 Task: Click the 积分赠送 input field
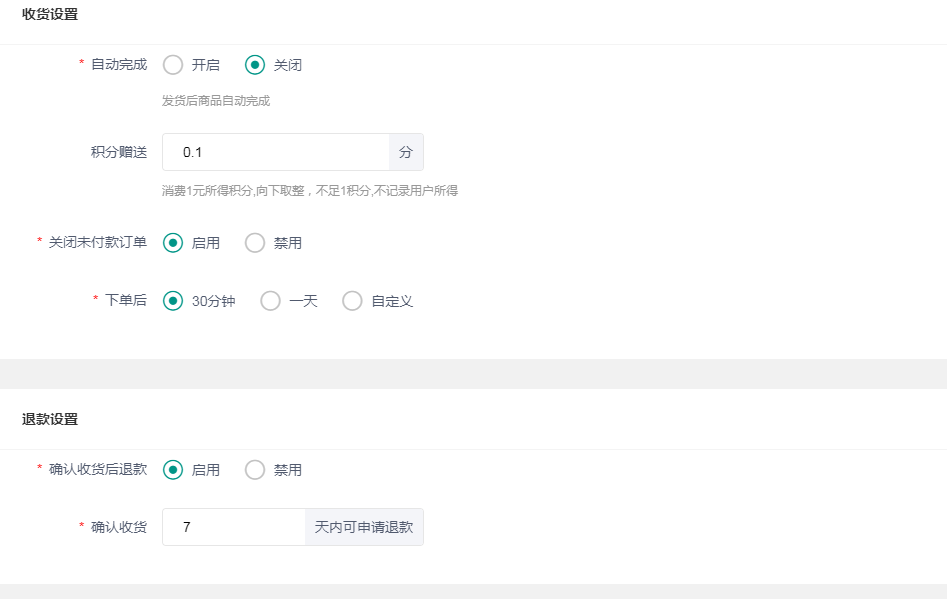(x=275, y=152)
